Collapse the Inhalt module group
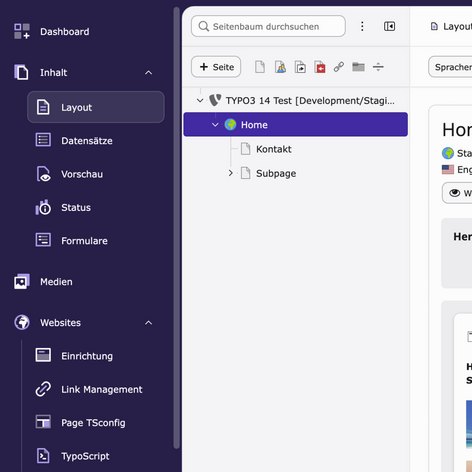Image resolution: width=472 pixels, height=472 pixels. (148, 73)
